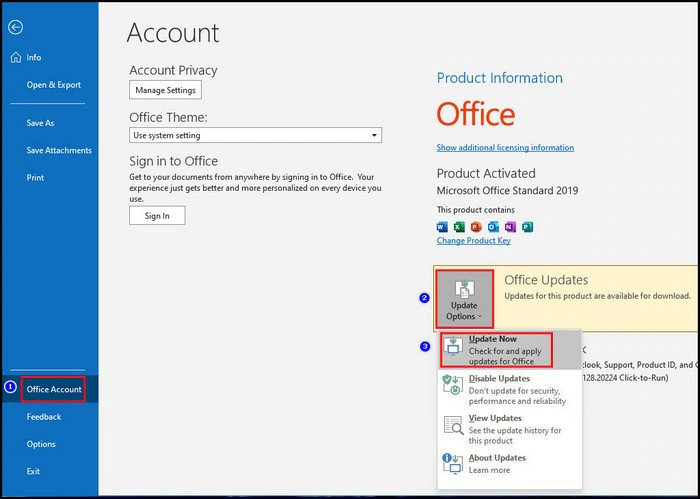Go back using the circled arrow icon

(x=15, y=27)
